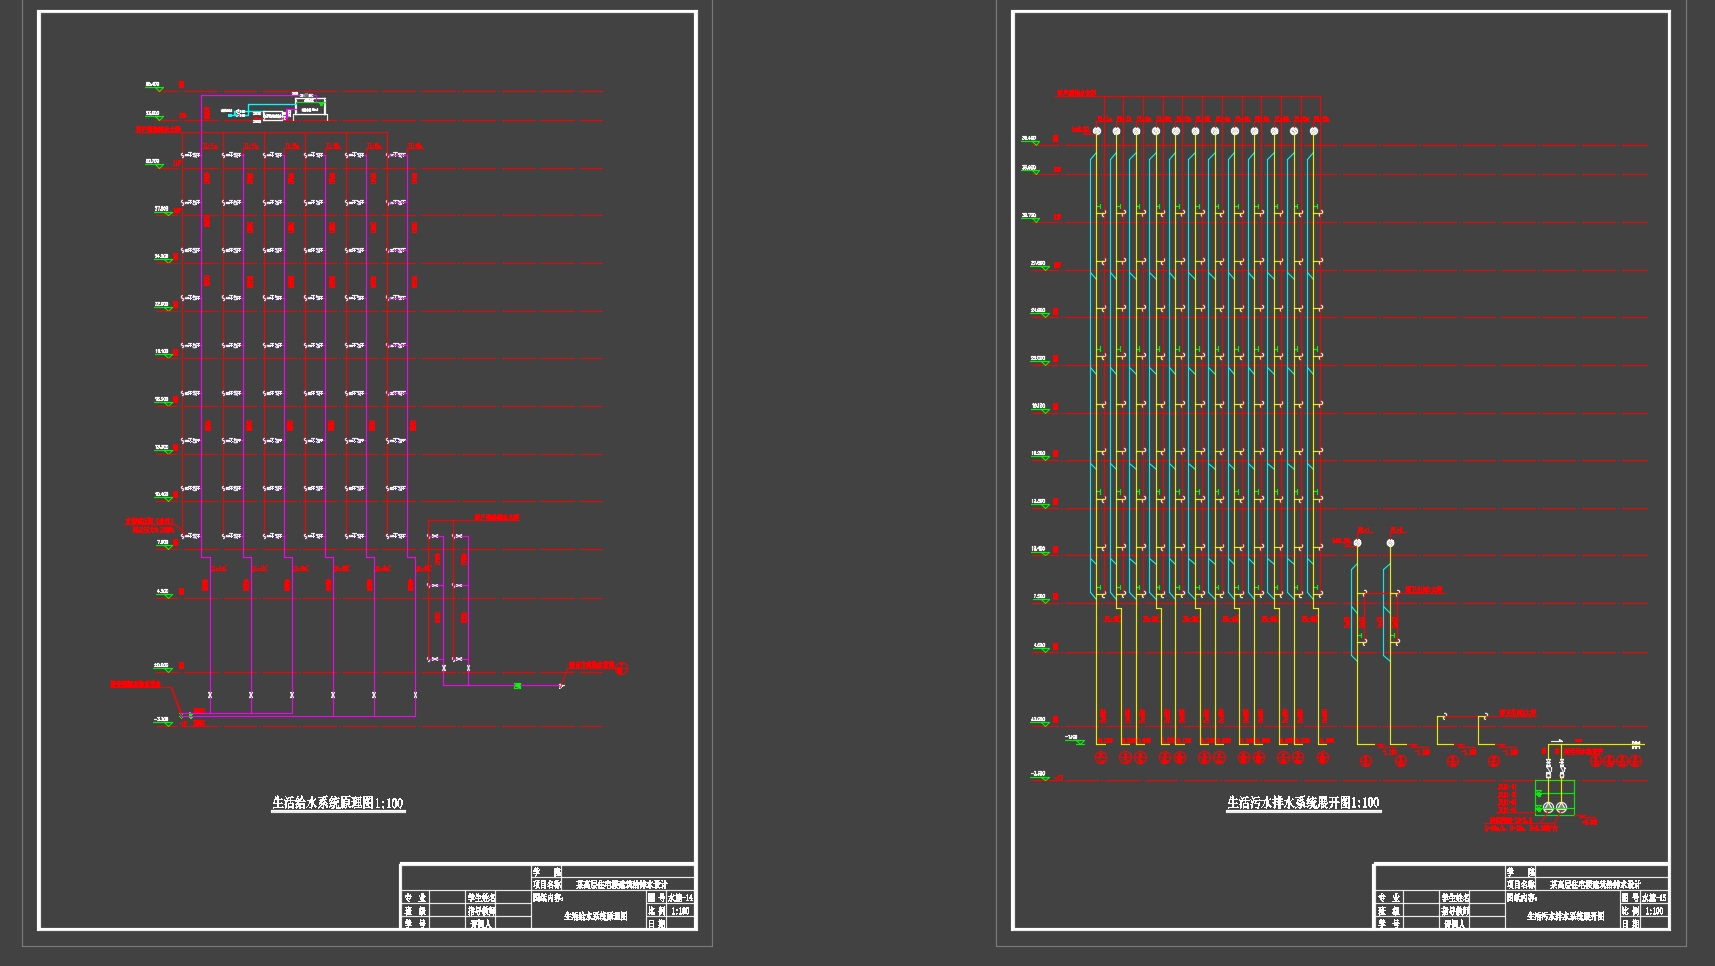Select the last roof vent cap on main risers
Image resolution: width=1715 pixels, height=966 pixels.
[x=1314, y=131]
